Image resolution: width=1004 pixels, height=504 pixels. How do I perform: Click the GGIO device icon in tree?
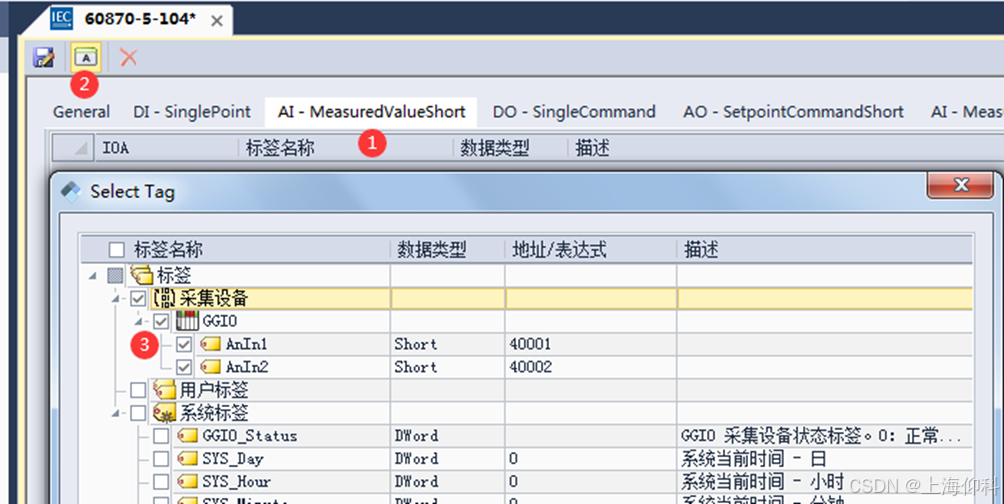tap(187, 320)
